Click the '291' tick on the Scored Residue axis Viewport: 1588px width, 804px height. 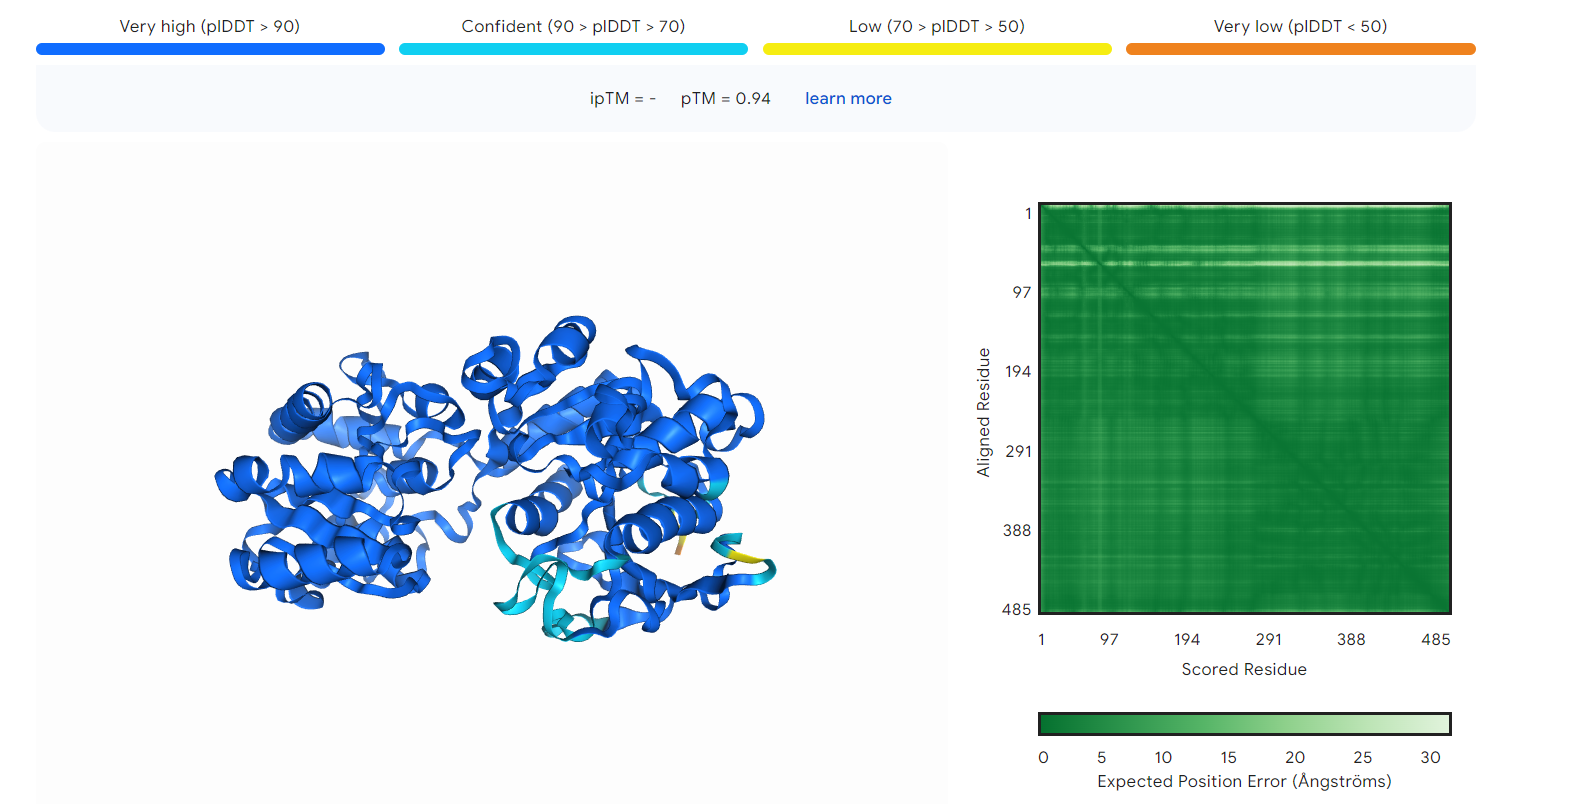[1269, 639]
